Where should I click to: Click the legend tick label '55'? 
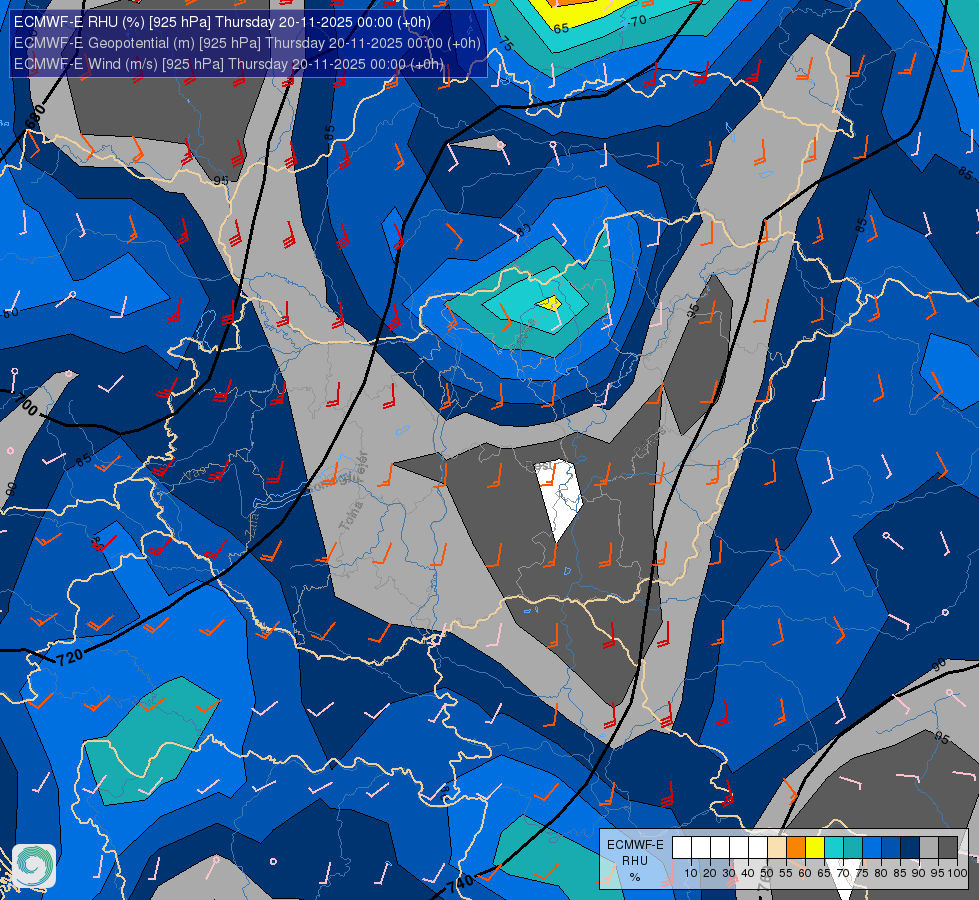click(x=786, y=873)
